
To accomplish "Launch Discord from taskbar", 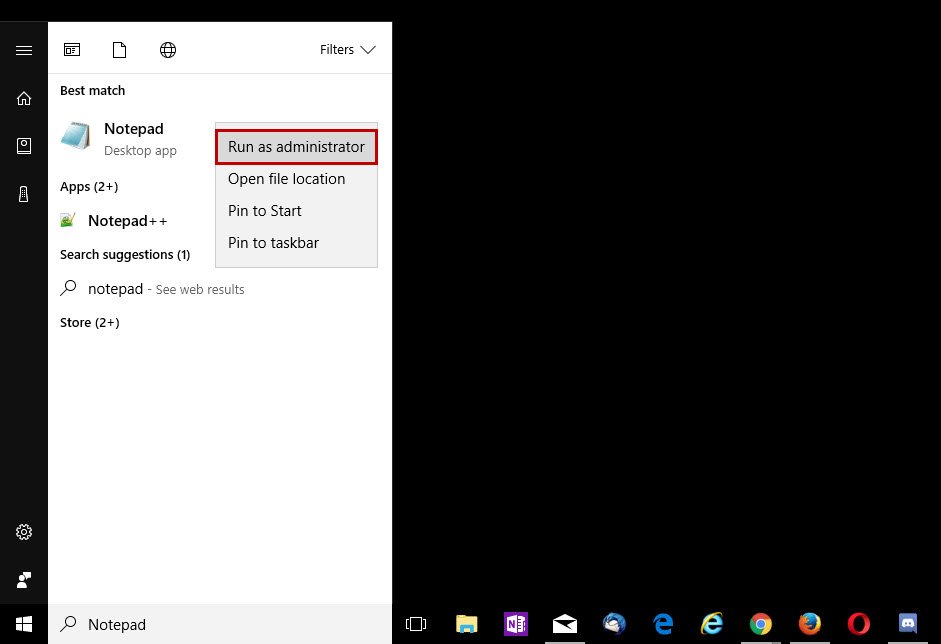I will click(908, 624).
